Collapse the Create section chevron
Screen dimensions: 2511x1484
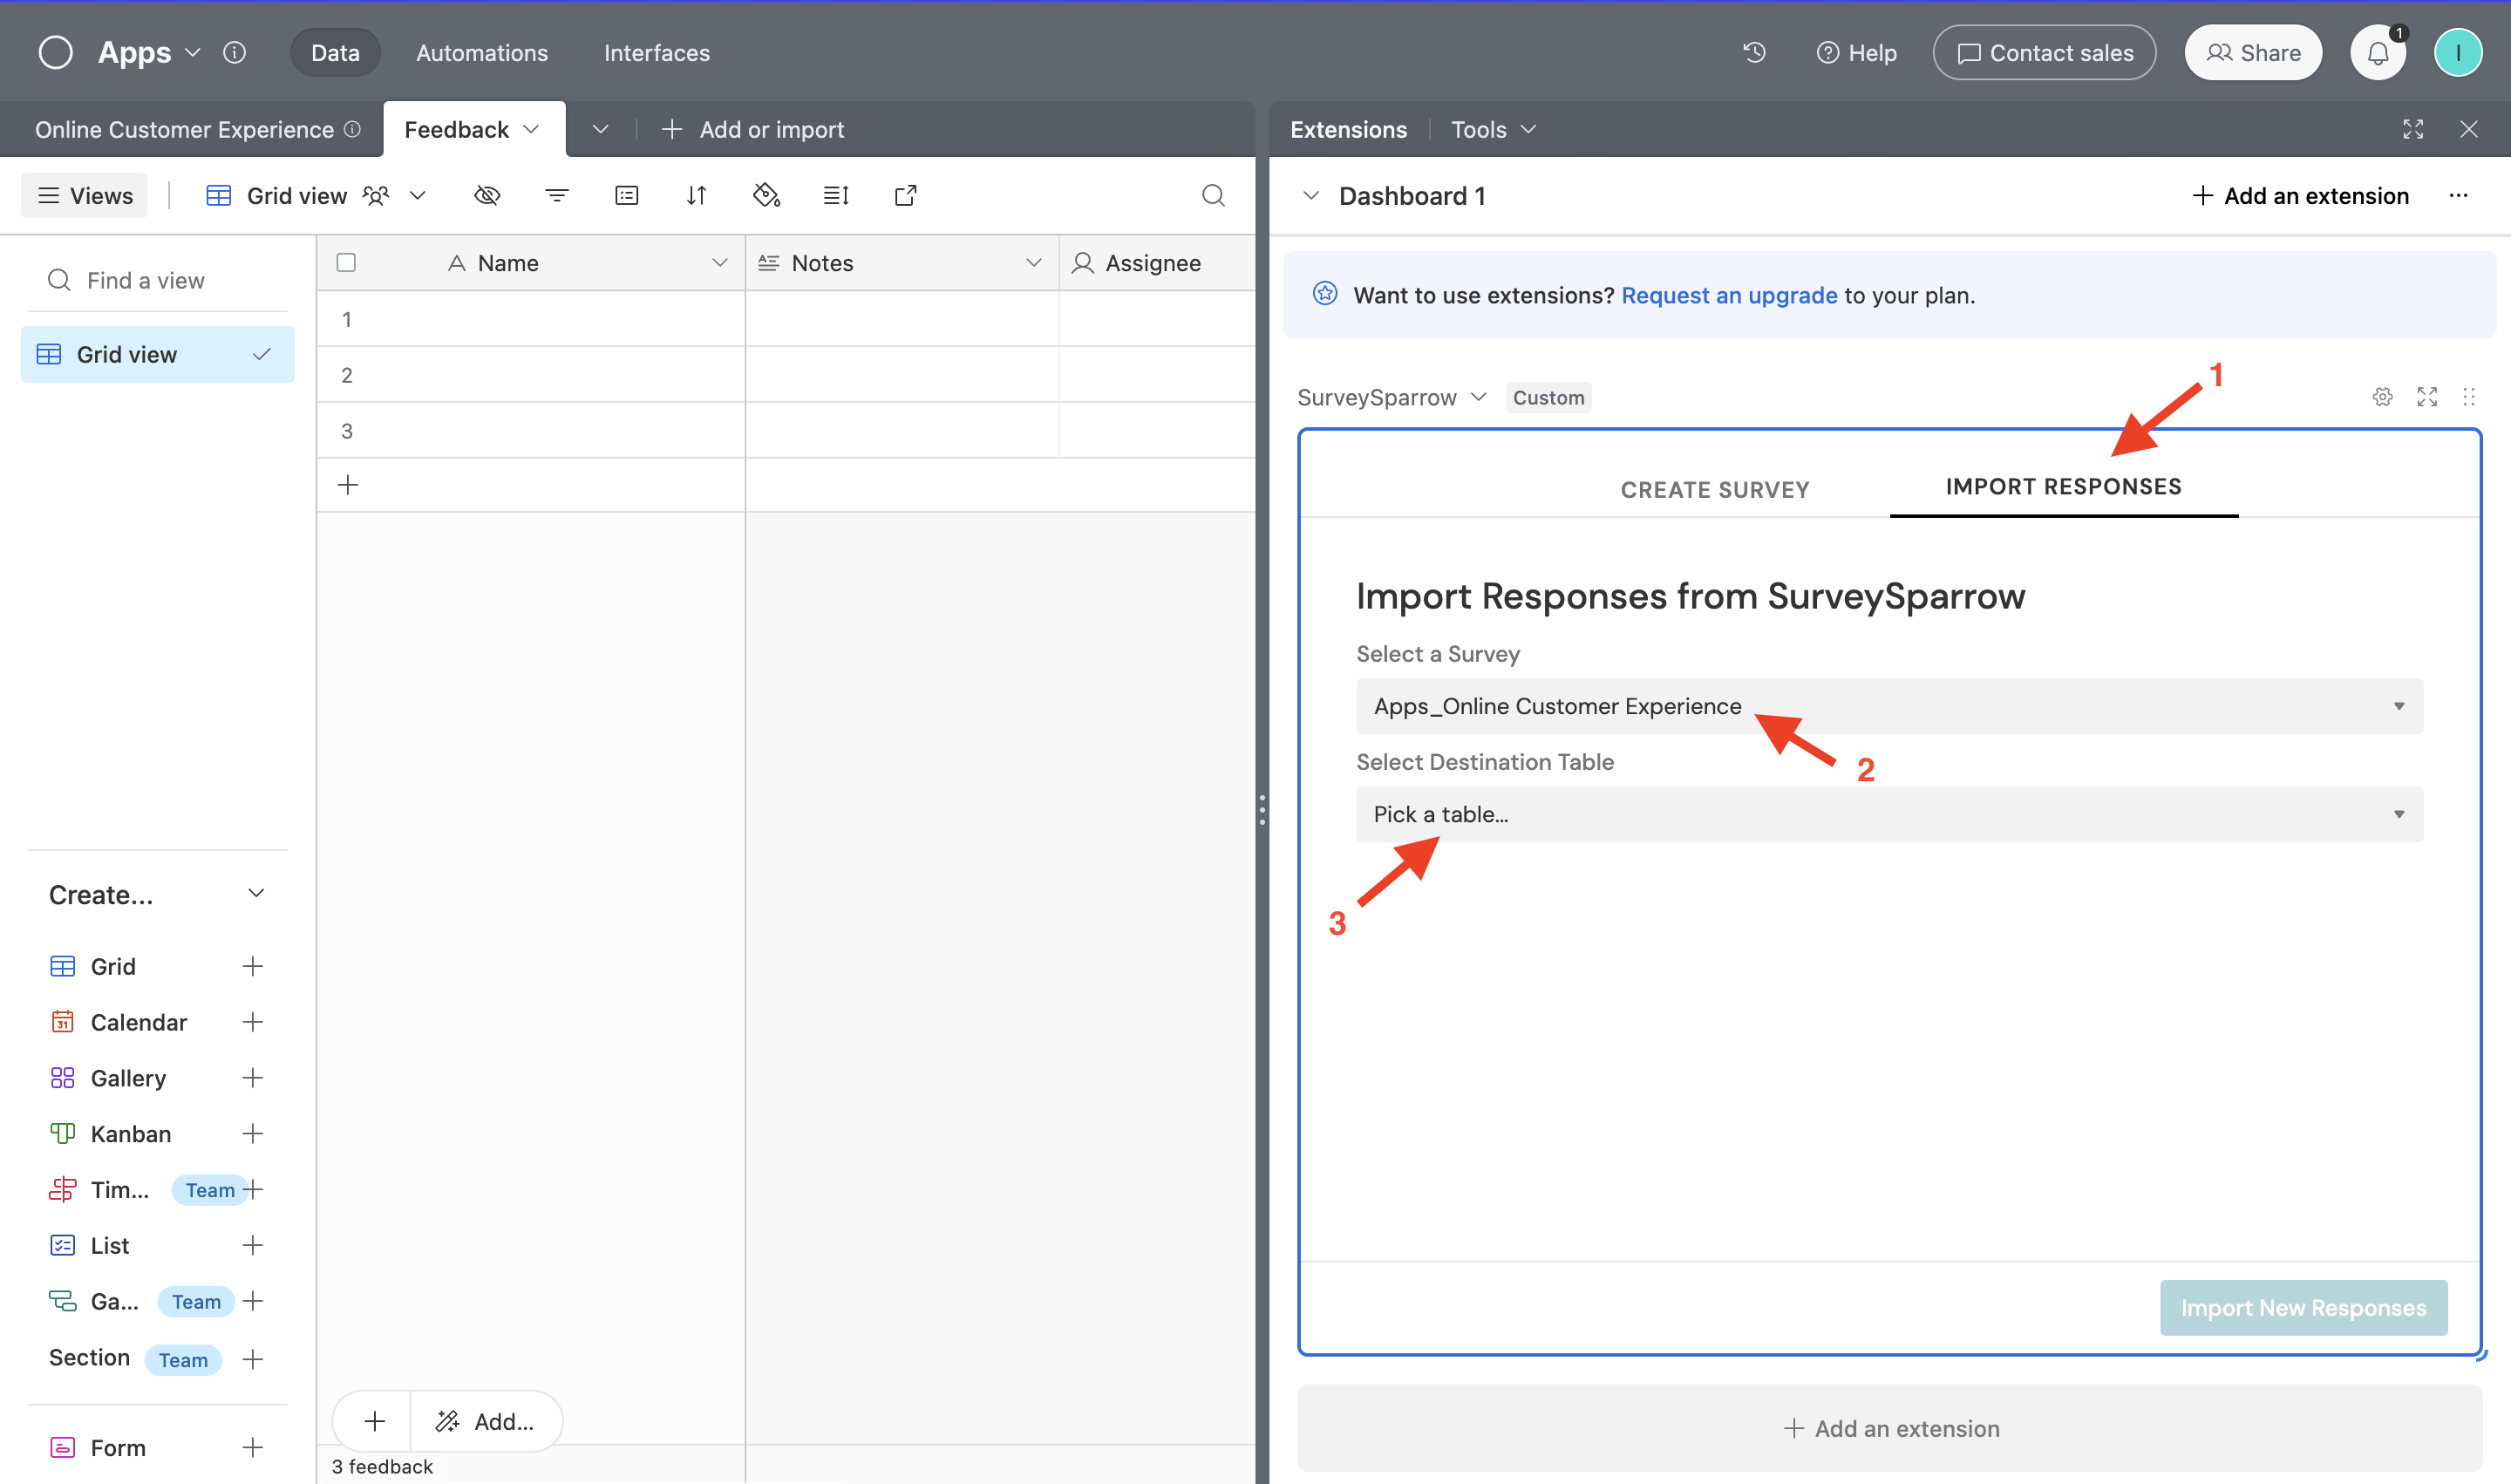256,893
